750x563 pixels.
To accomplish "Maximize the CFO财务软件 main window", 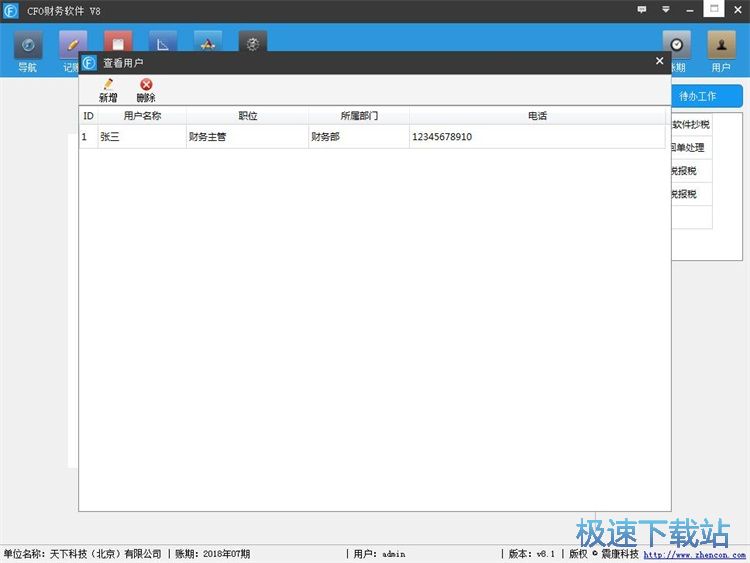I will 714,9.
